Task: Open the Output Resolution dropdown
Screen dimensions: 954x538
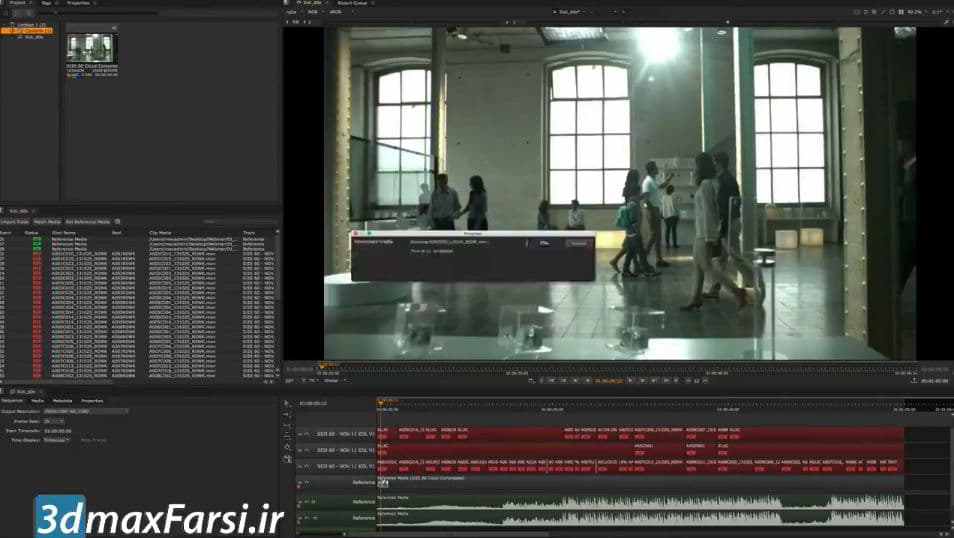Action: click(x=92, y=411)
